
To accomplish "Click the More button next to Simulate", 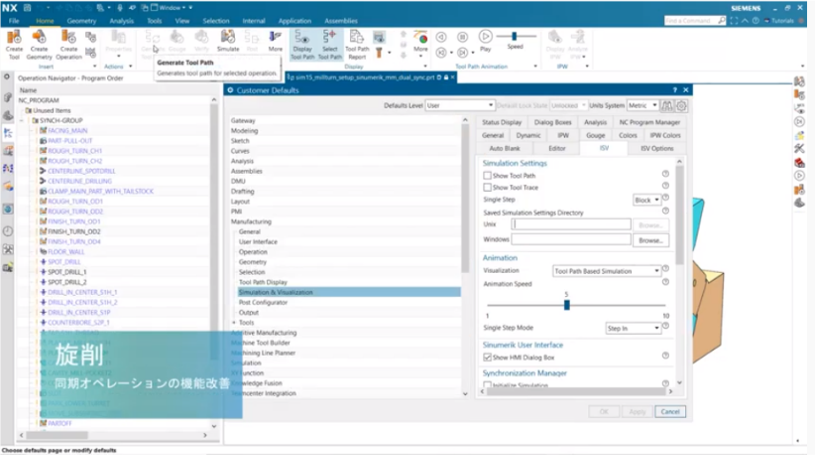I will click(x=275, y=42).
